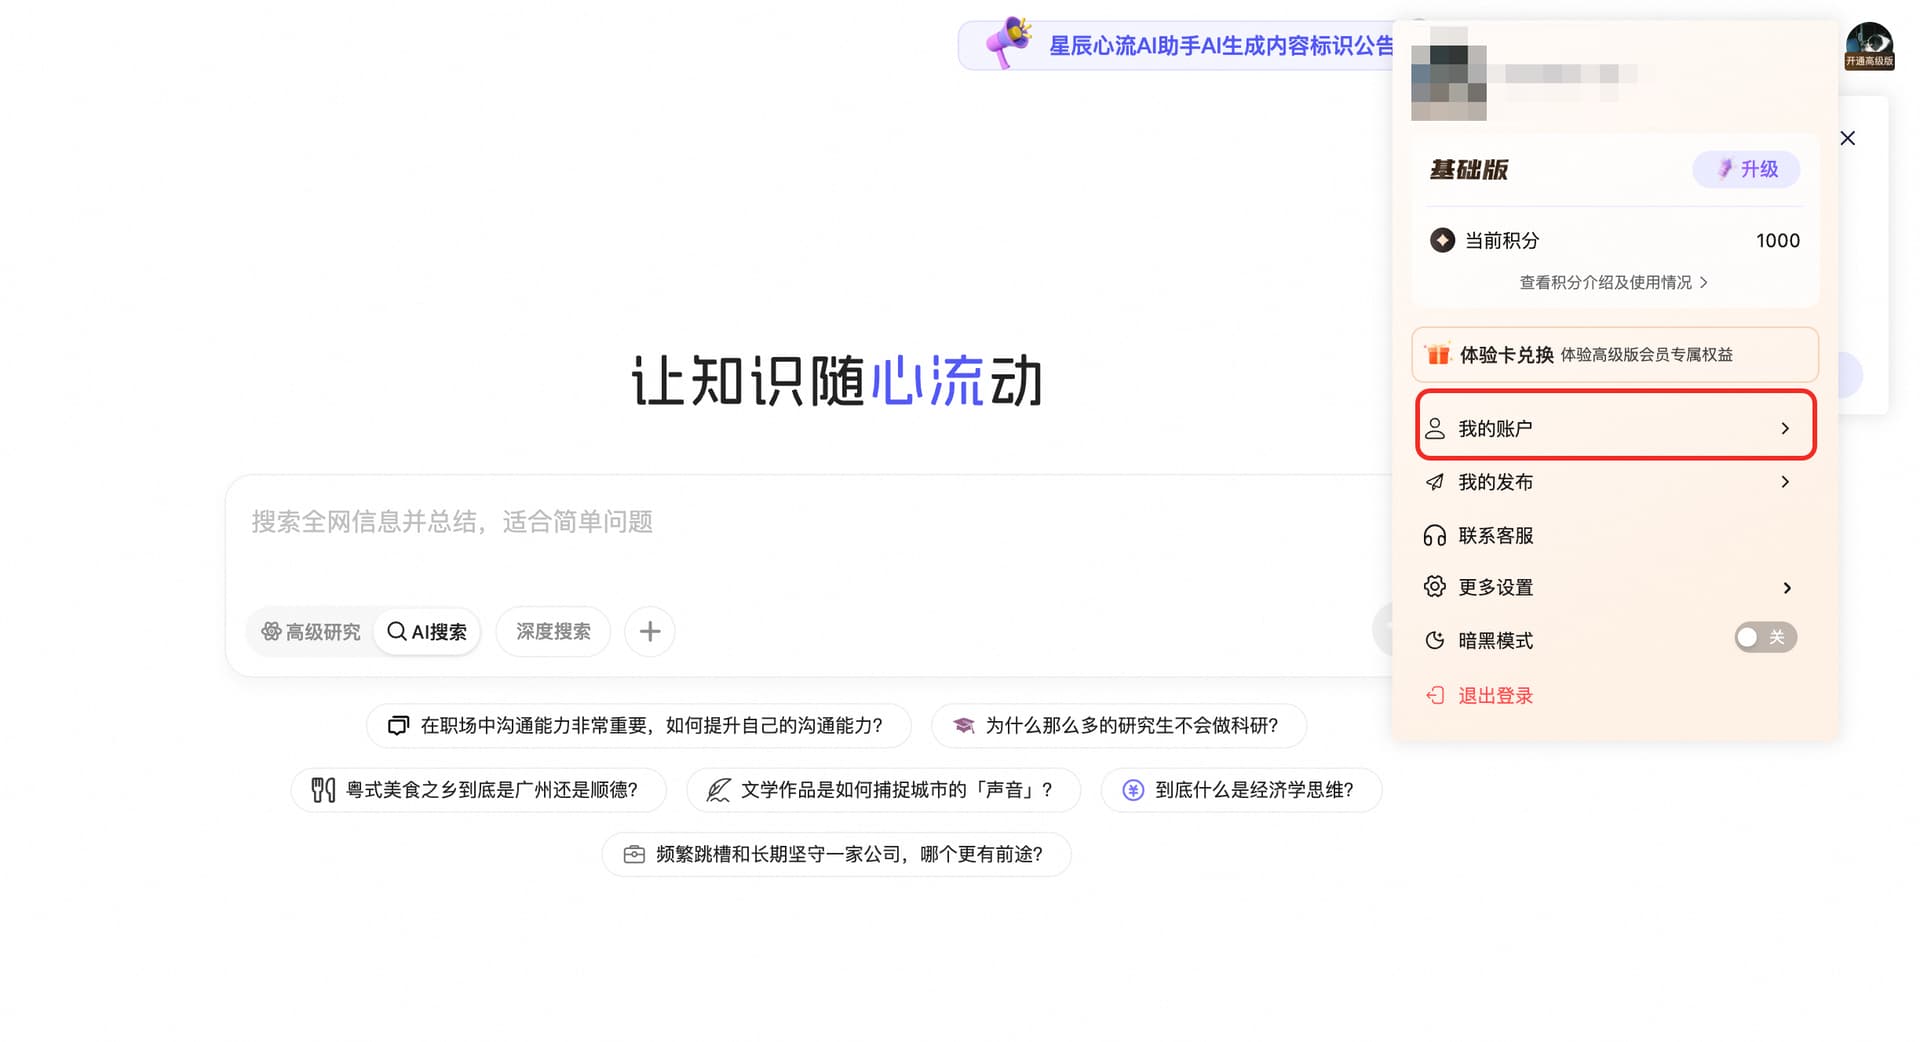
Task: Expand 我的账户 using its chevron
Action: [x=1785, y=428]
